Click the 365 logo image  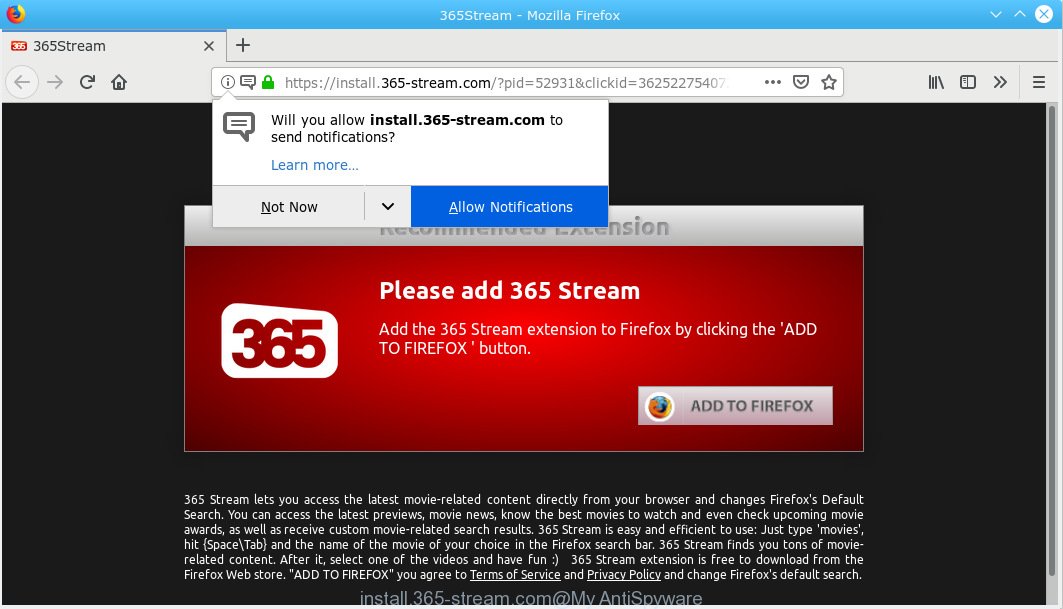(279, 341)
